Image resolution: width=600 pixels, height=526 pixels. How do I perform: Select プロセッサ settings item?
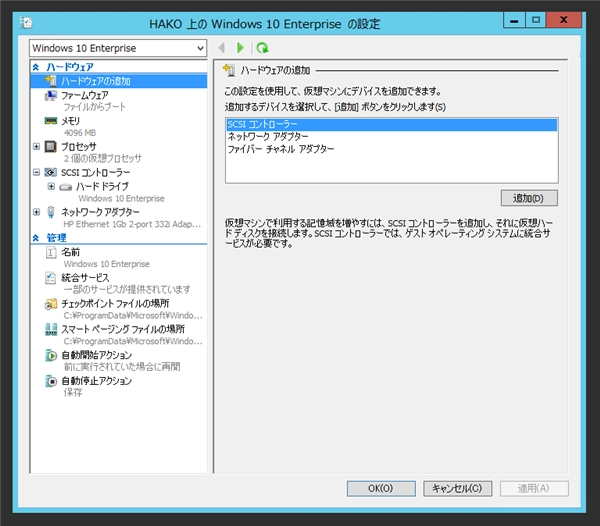79,147
